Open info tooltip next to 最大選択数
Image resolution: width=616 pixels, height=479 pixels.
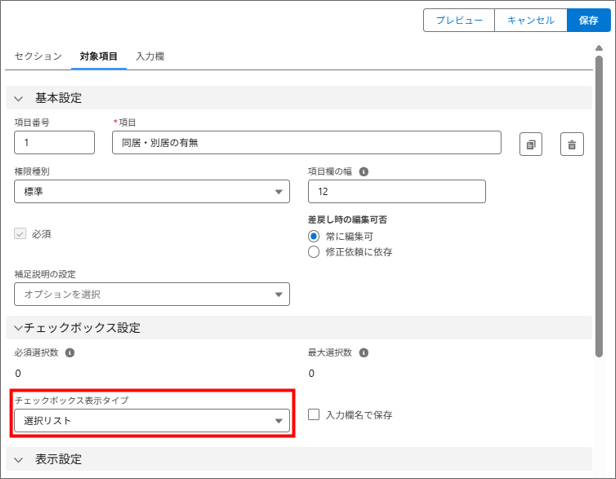[x=364, y=352]
